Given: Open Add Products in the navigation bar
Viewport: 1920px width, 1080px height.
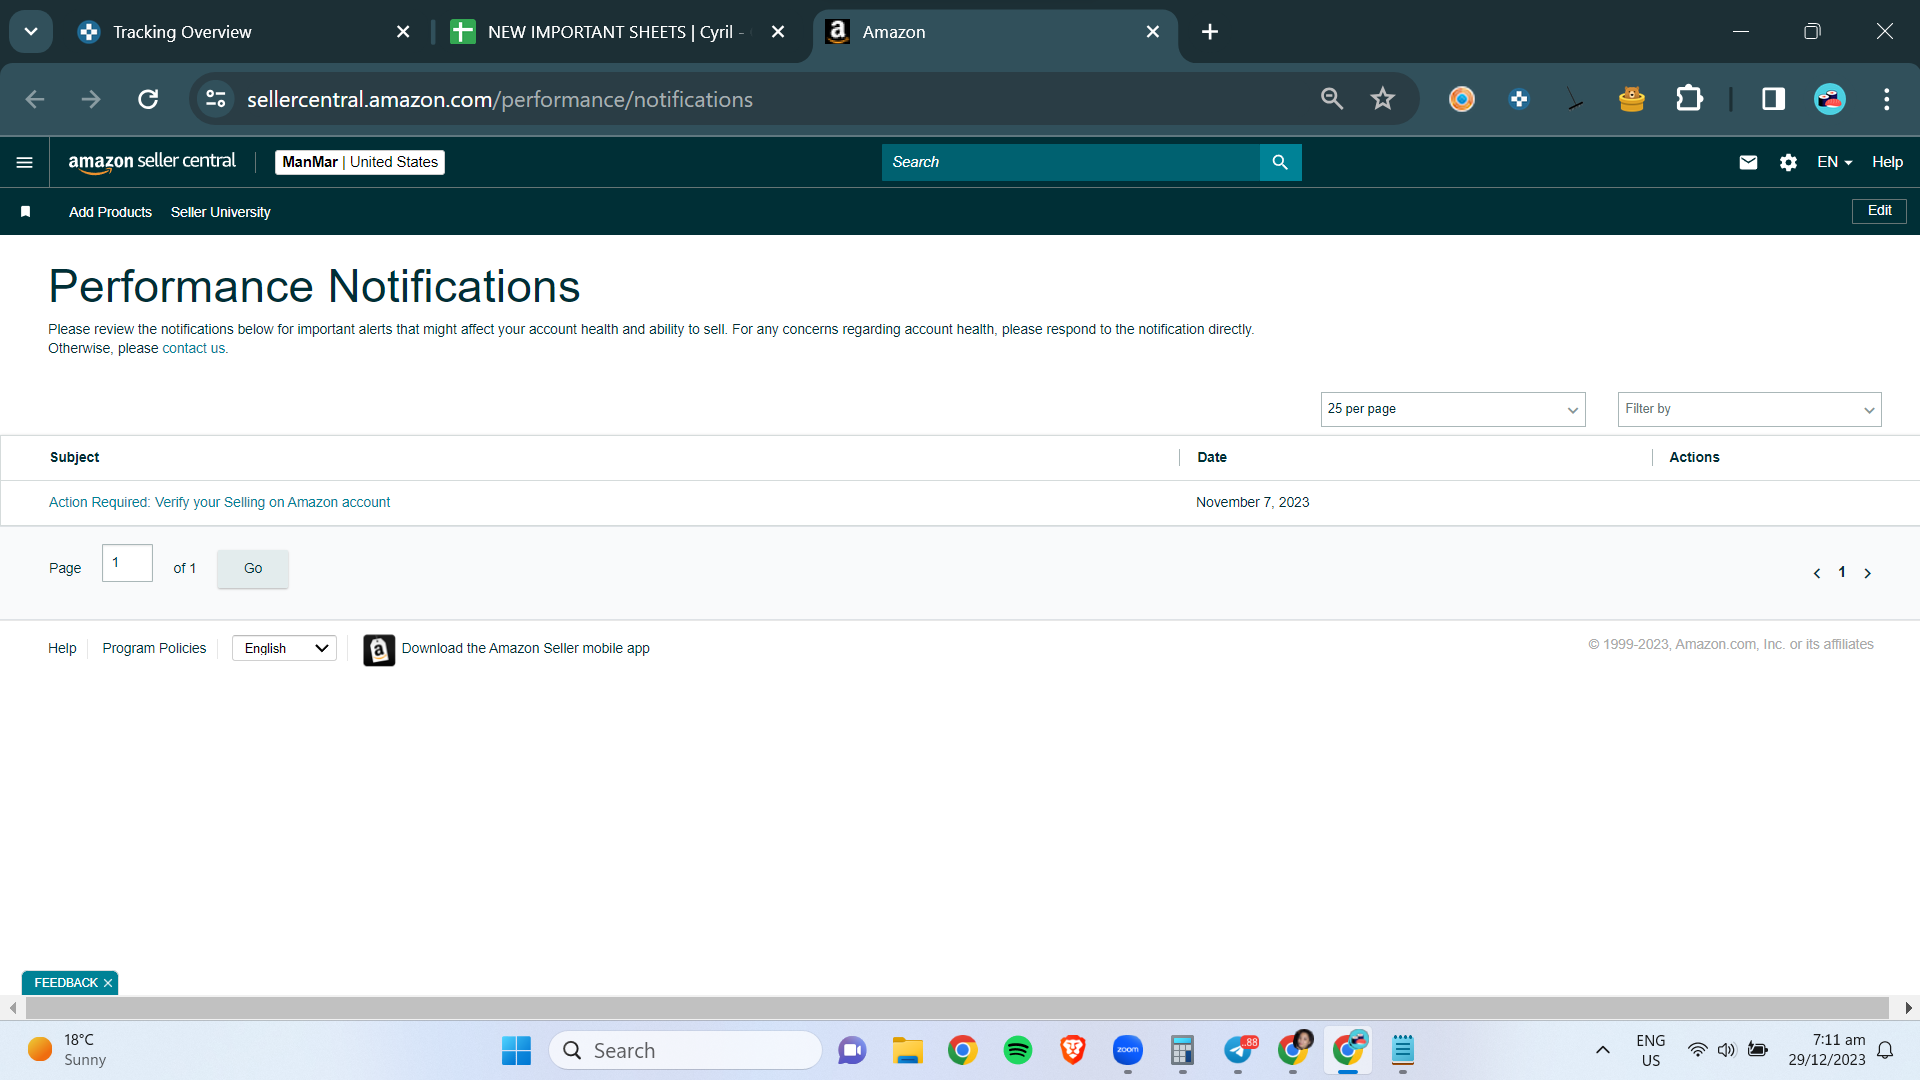Looking at the screenshot, I should click(110, 212).
